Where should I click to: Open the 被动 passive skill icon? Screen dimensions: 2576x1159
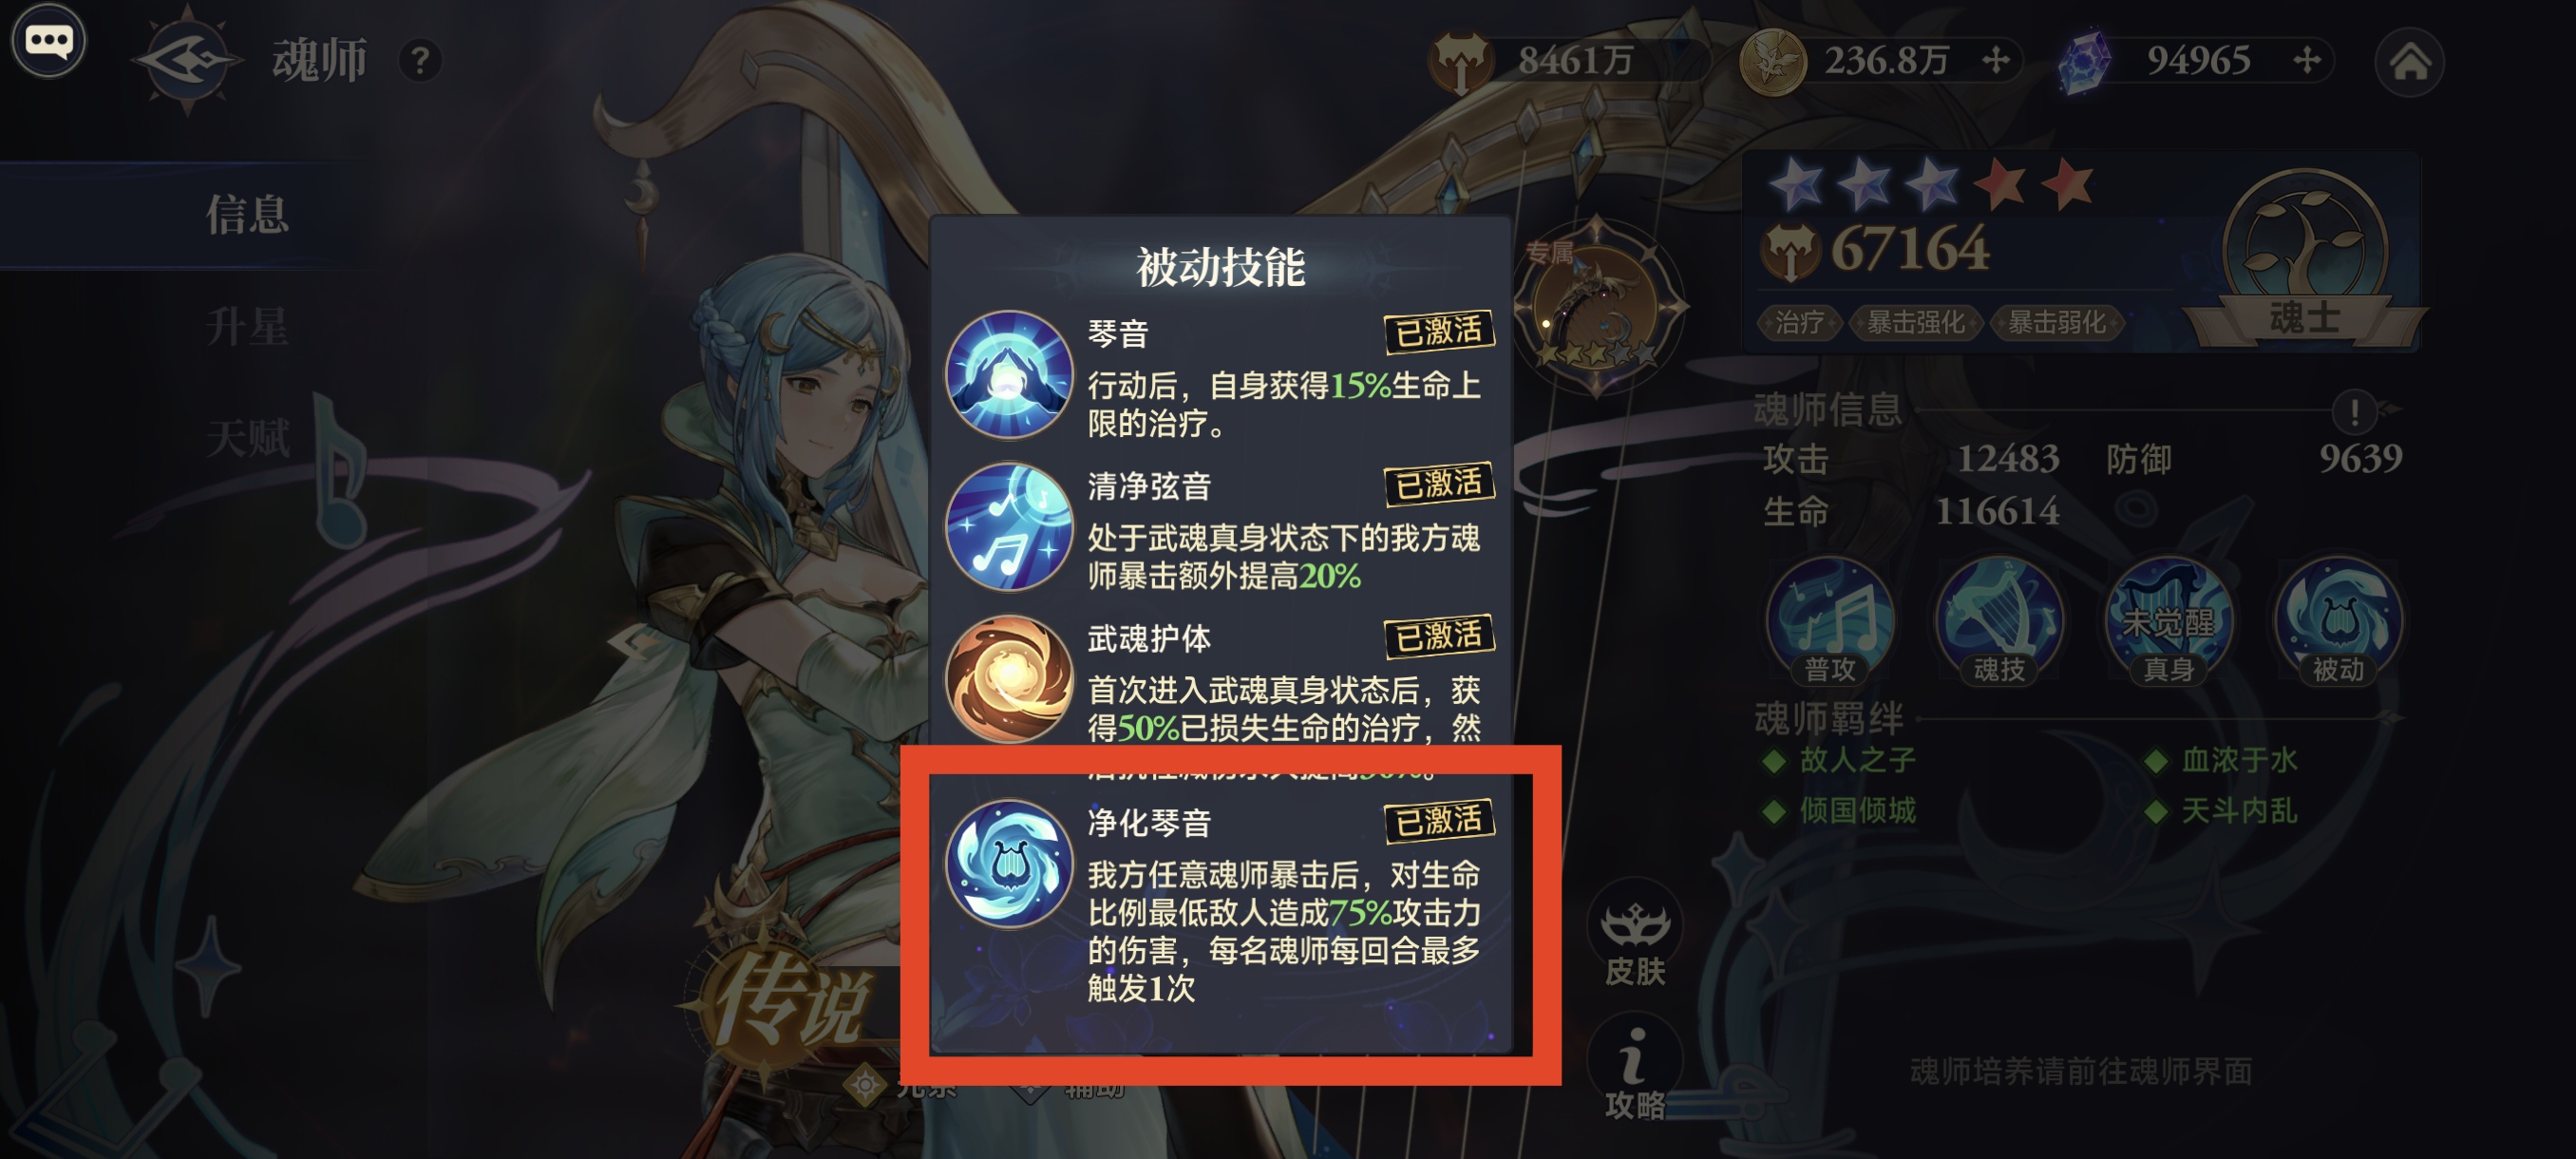[2337, 621]
